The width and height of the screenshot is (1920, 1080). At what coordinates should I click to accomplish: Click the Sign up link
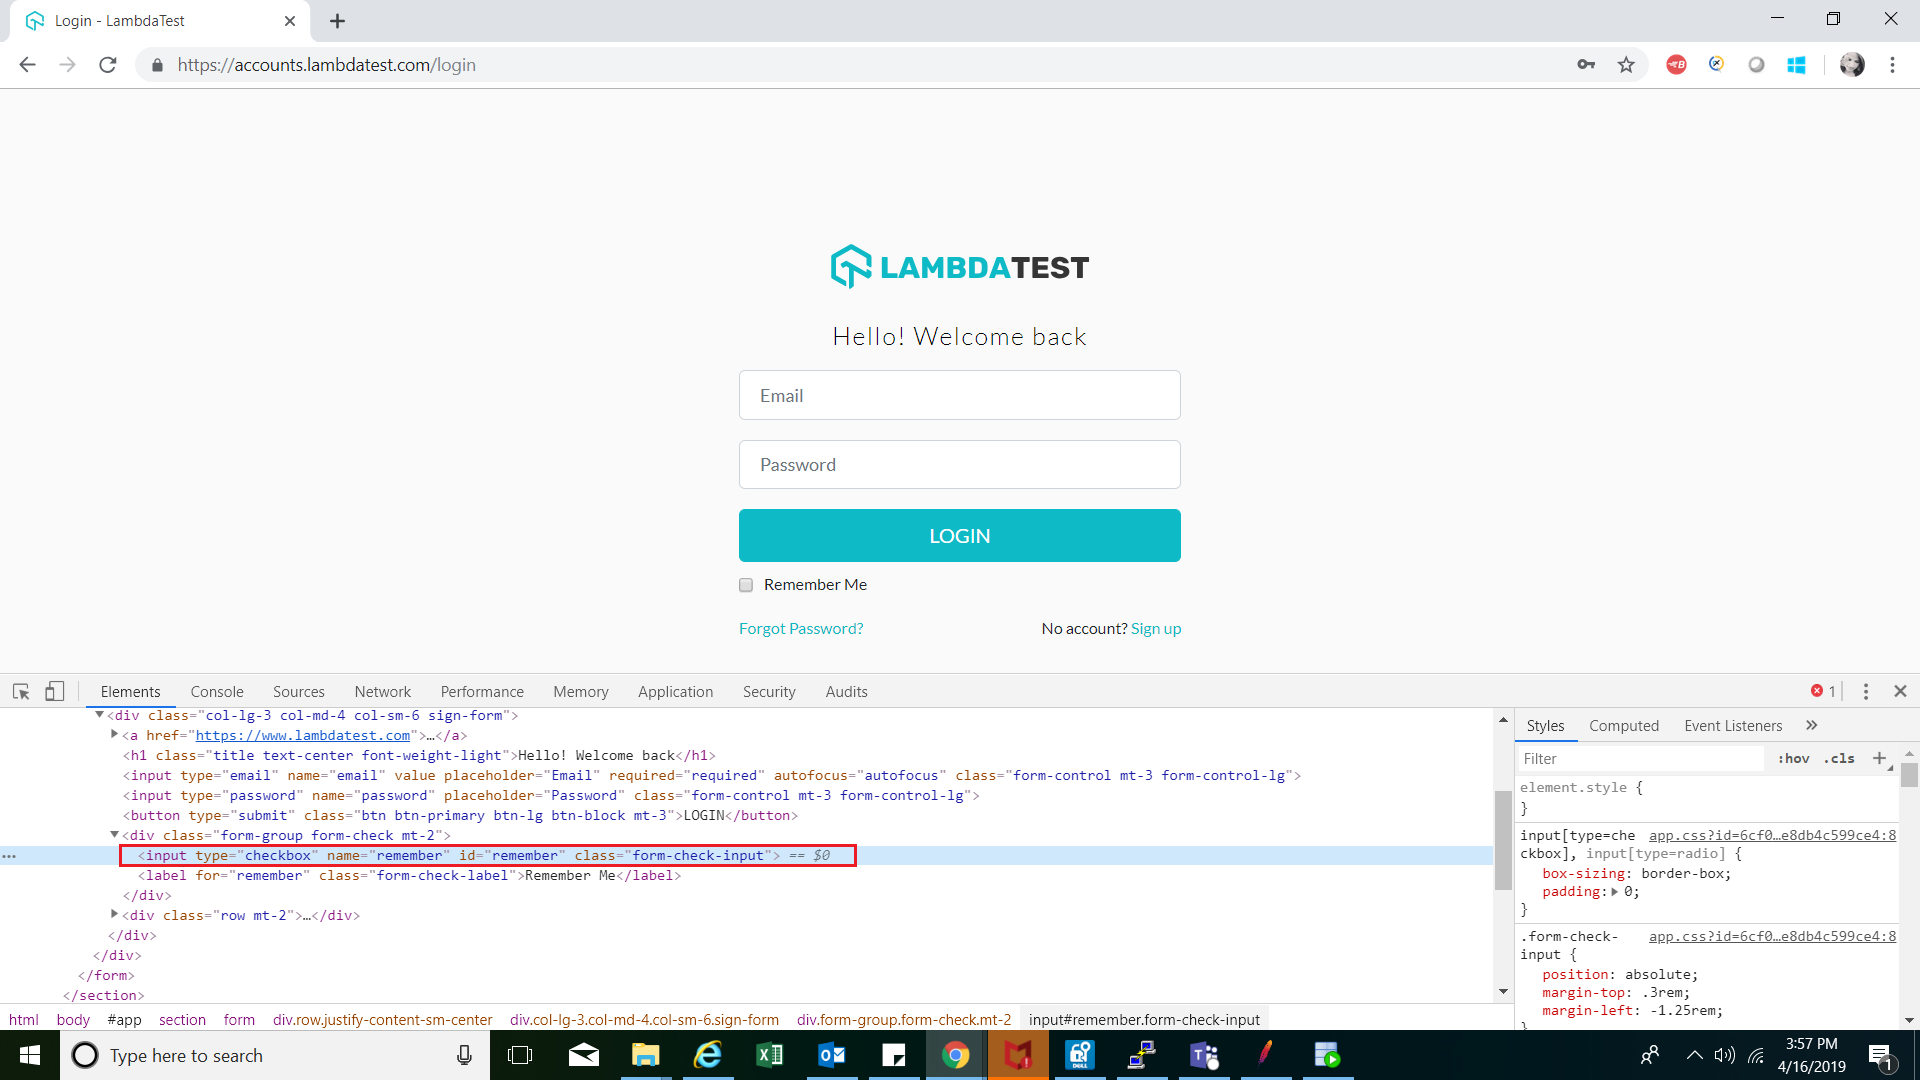(1155, 628)
